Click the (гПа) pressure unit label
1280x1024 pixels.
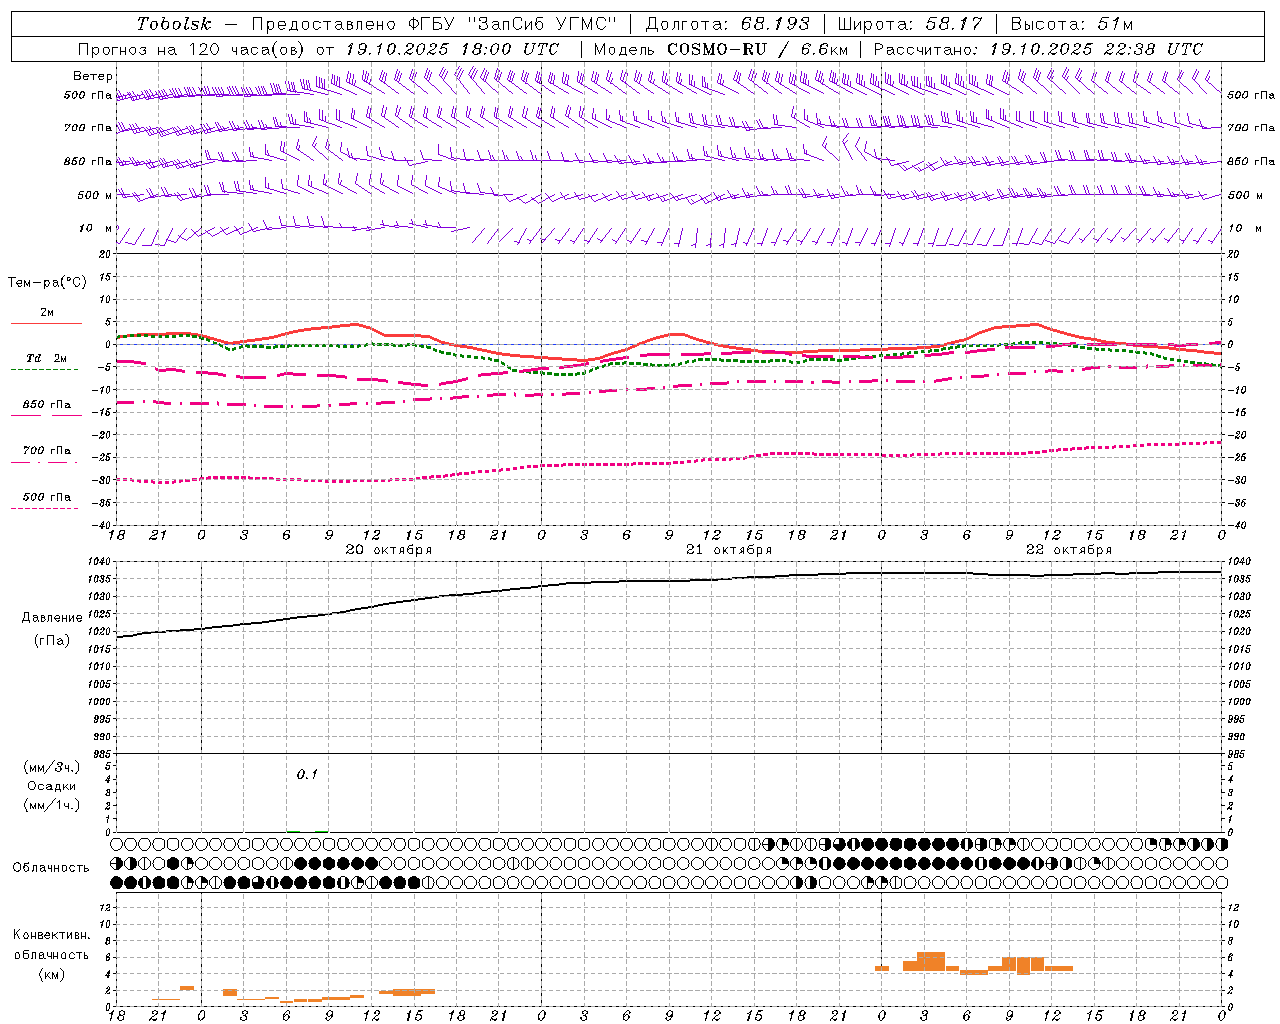(x=52, y=641)
